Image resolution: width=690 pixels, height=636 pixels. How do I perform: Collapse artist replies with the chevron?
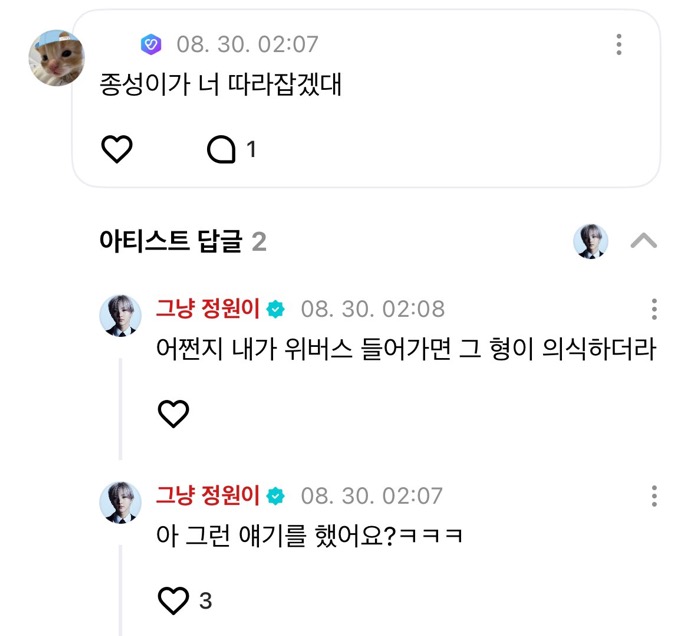tap(644, 241)
